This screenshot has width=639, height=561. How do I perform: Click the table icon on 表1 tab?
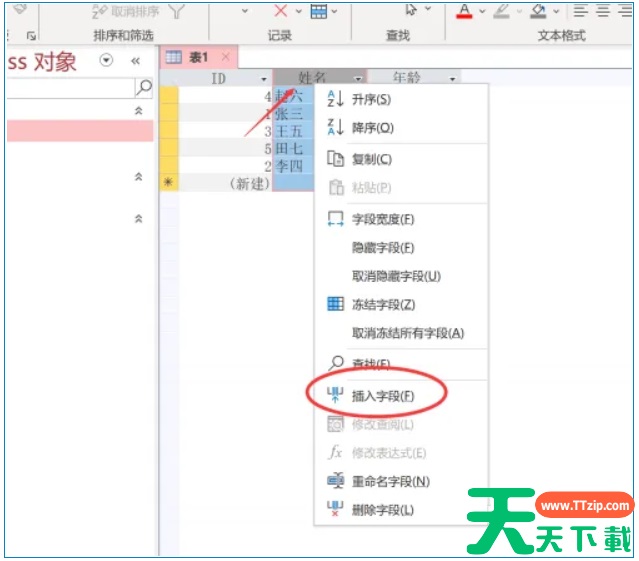(174, 57)
